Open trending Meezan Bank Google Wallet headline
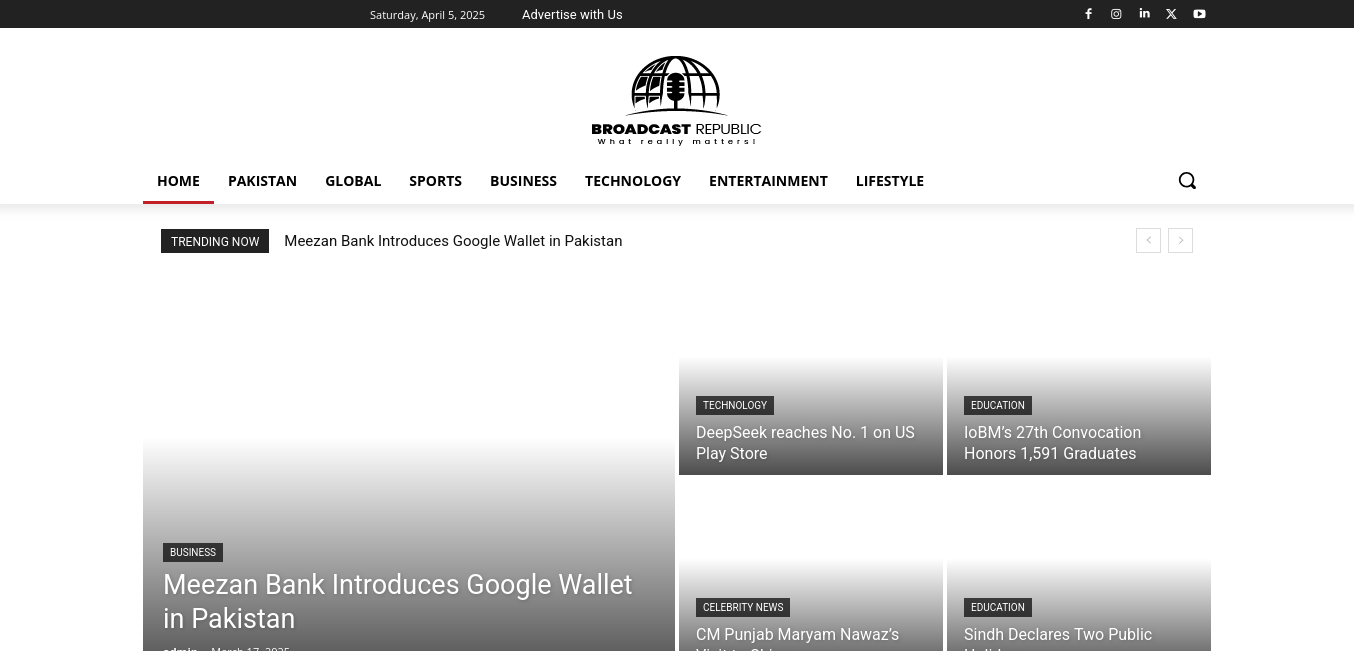 tap(453, 241)
